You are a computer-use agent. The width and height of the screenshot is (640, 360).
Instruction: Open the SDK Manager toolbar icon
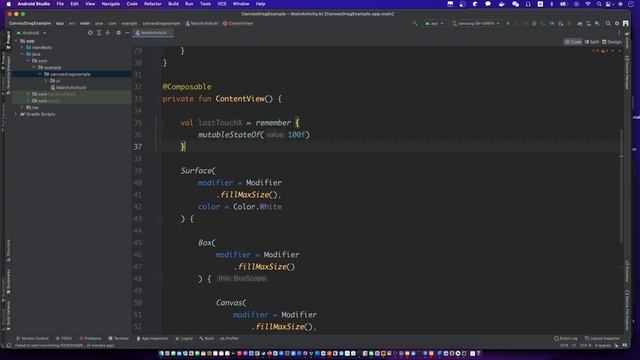tap(597, 24)
